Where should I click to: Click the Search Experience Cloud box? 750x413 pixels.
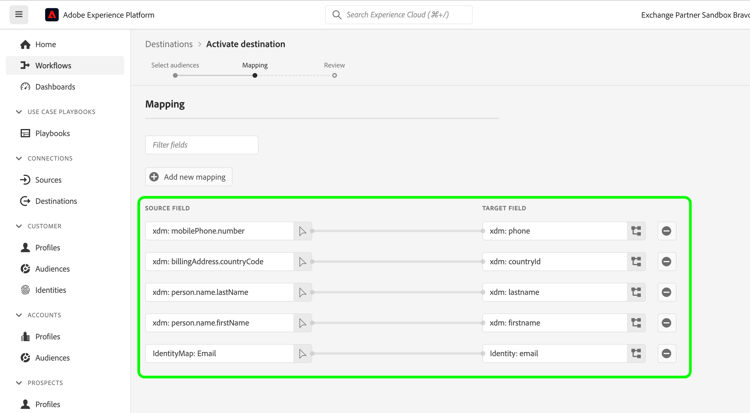tap(399, 15)
